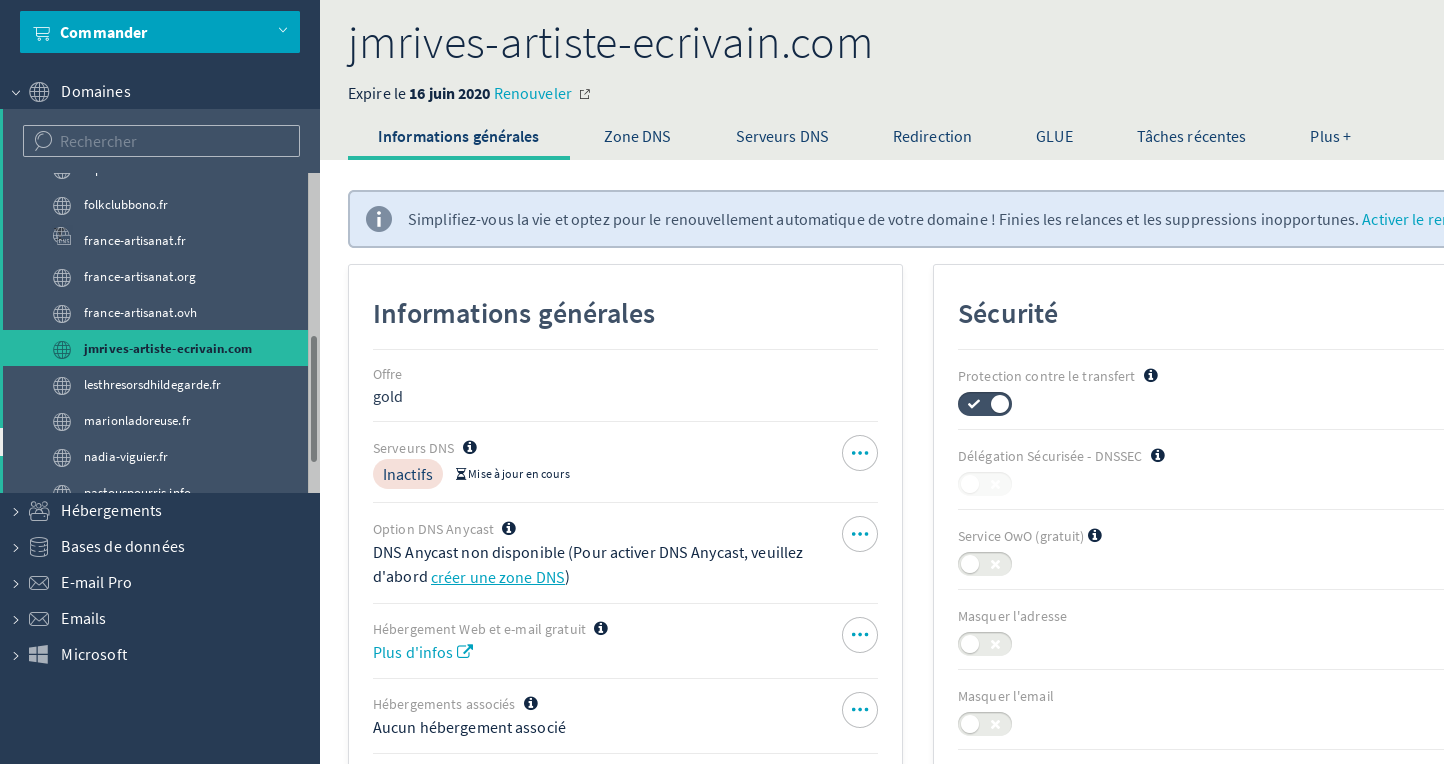The height and width of the screenshot is (764, 1444).
Task: Expand the Bases de données section
Action: click(16, 547)
